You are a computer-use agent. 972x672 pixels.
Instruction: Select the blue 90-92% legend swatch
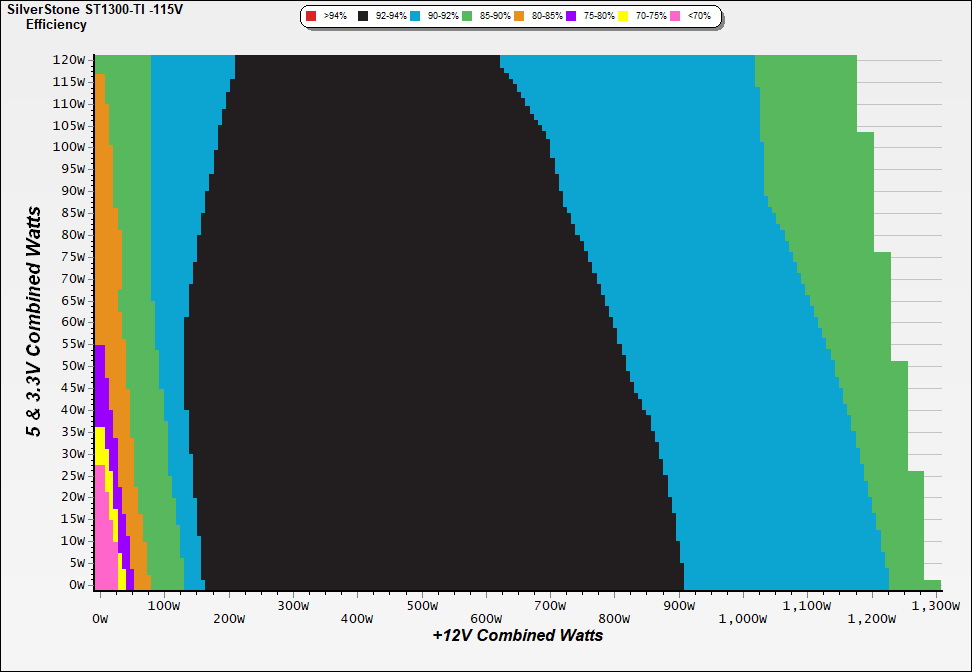pos(416,17)
